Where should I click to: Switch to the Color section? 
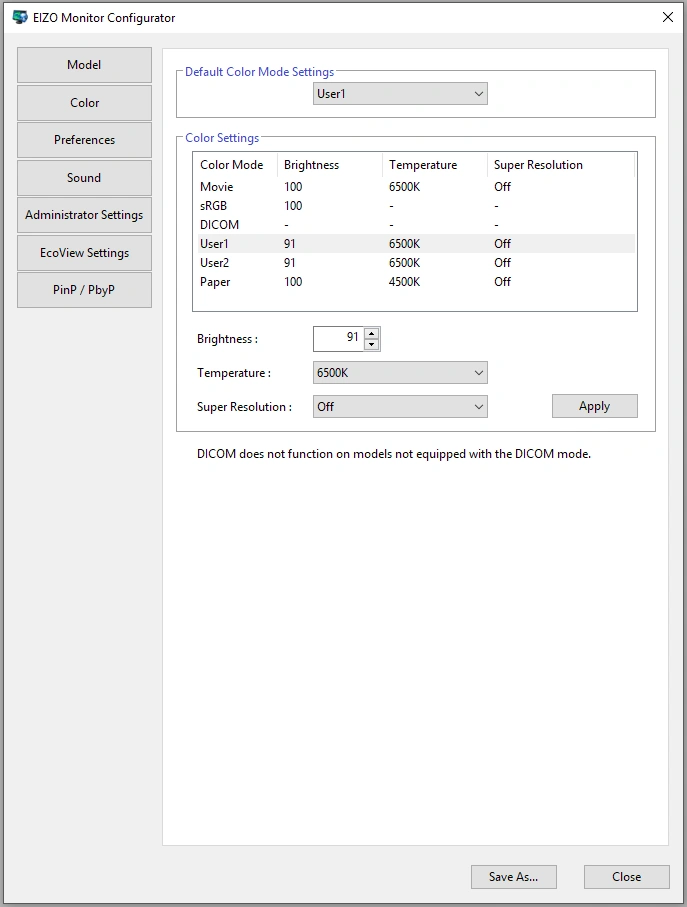[x=84, y=103]
